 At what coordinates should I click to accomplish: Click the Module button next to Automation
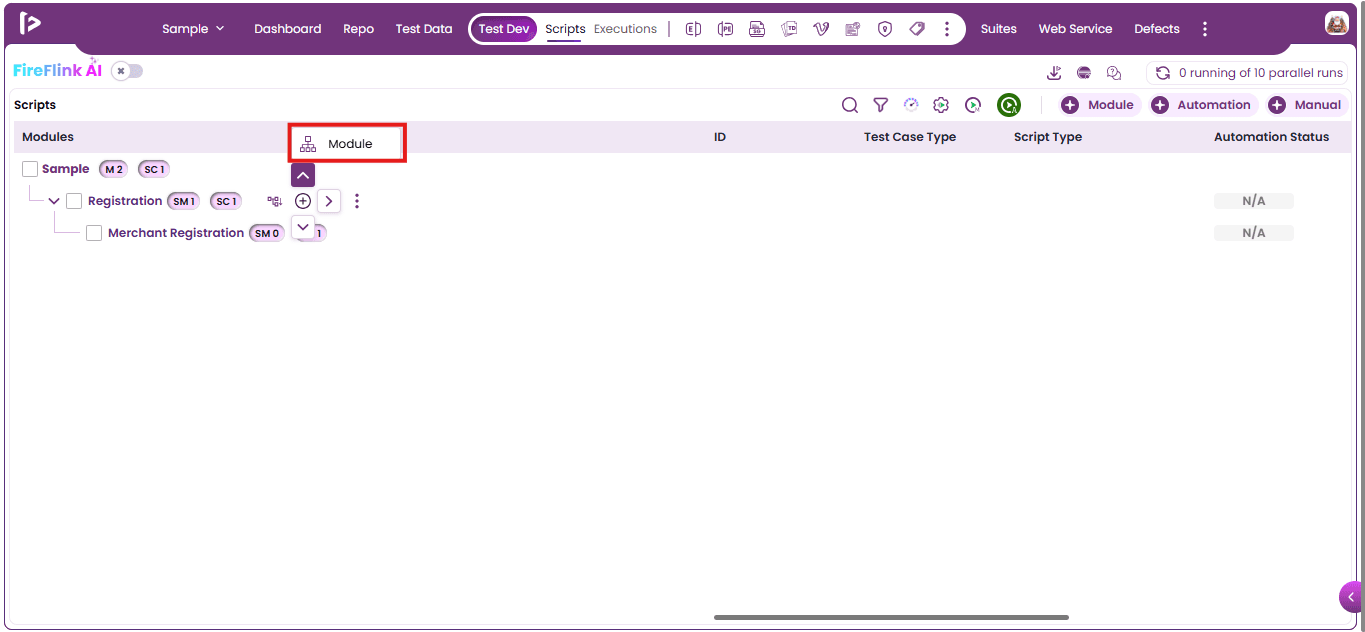coord(1099,105)
